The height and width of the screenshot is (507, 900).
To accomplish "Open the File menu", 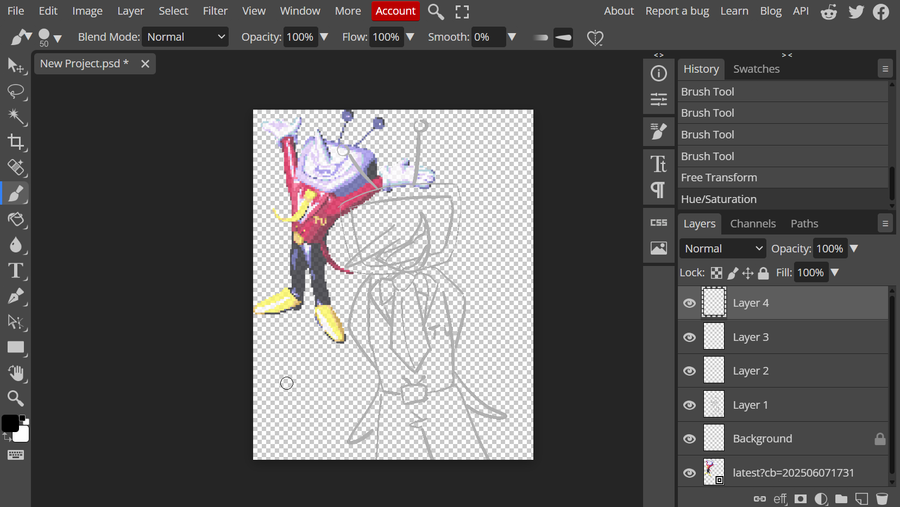I will pyautogui.click(x=15, y=11).
